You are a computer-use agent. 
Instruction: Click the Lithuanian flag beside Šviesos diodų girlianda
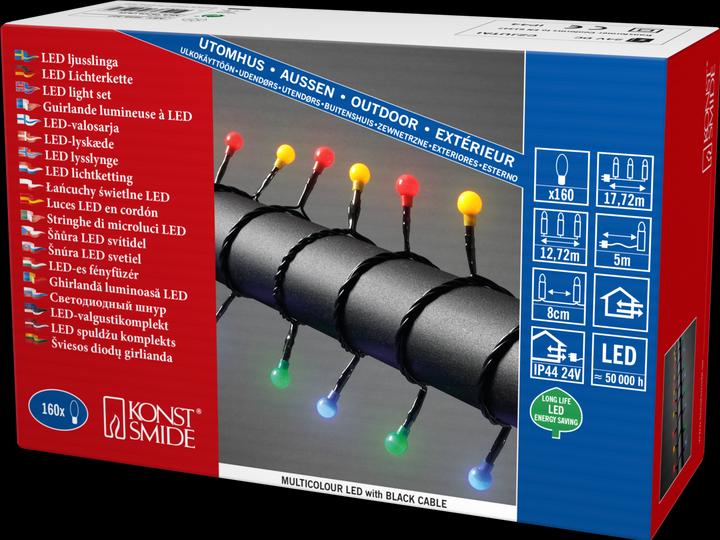37,340
